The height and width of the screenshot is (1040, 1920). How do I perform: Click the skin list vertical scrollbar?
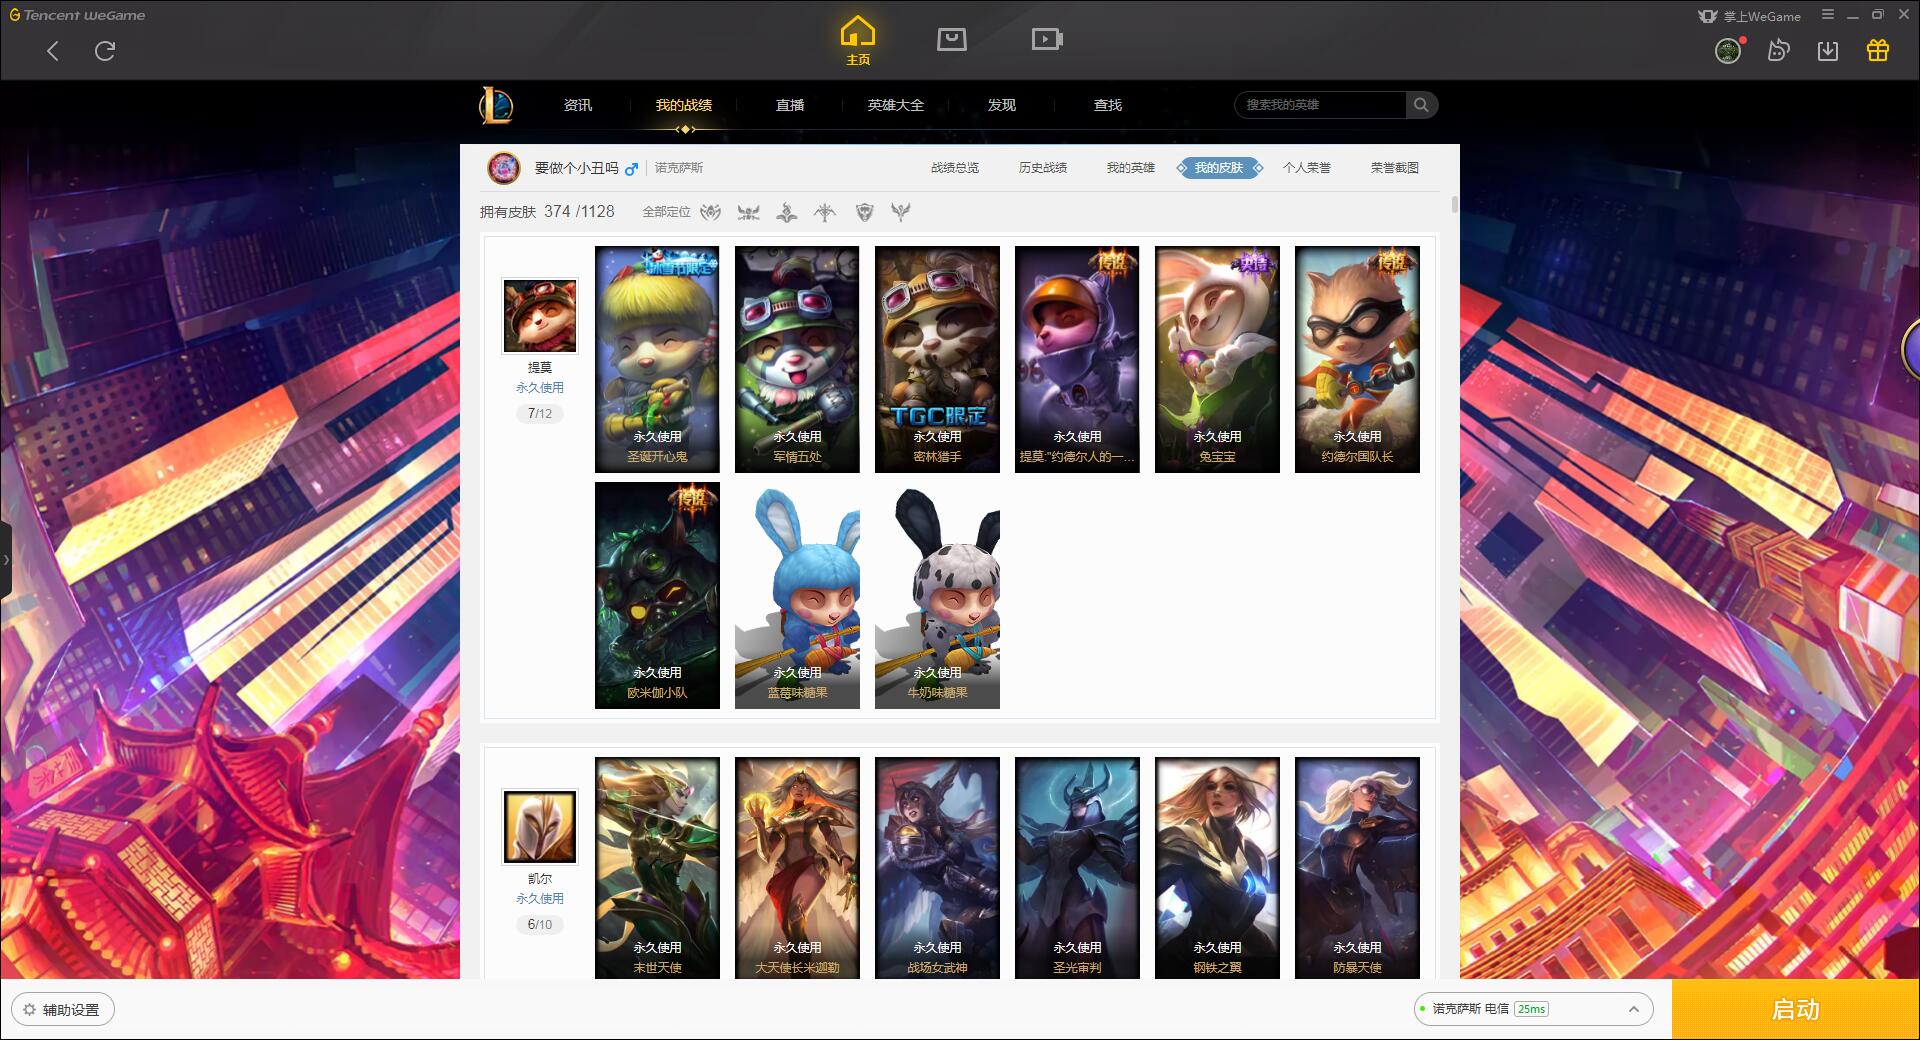(x=1454, y=205)
